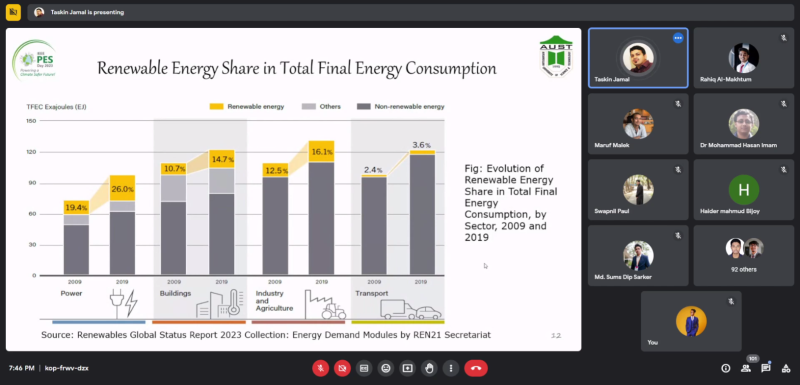Select Haider mahmud Bijoy tile
800x385 pixels.
pyautogui.click(x=743, y=189)
